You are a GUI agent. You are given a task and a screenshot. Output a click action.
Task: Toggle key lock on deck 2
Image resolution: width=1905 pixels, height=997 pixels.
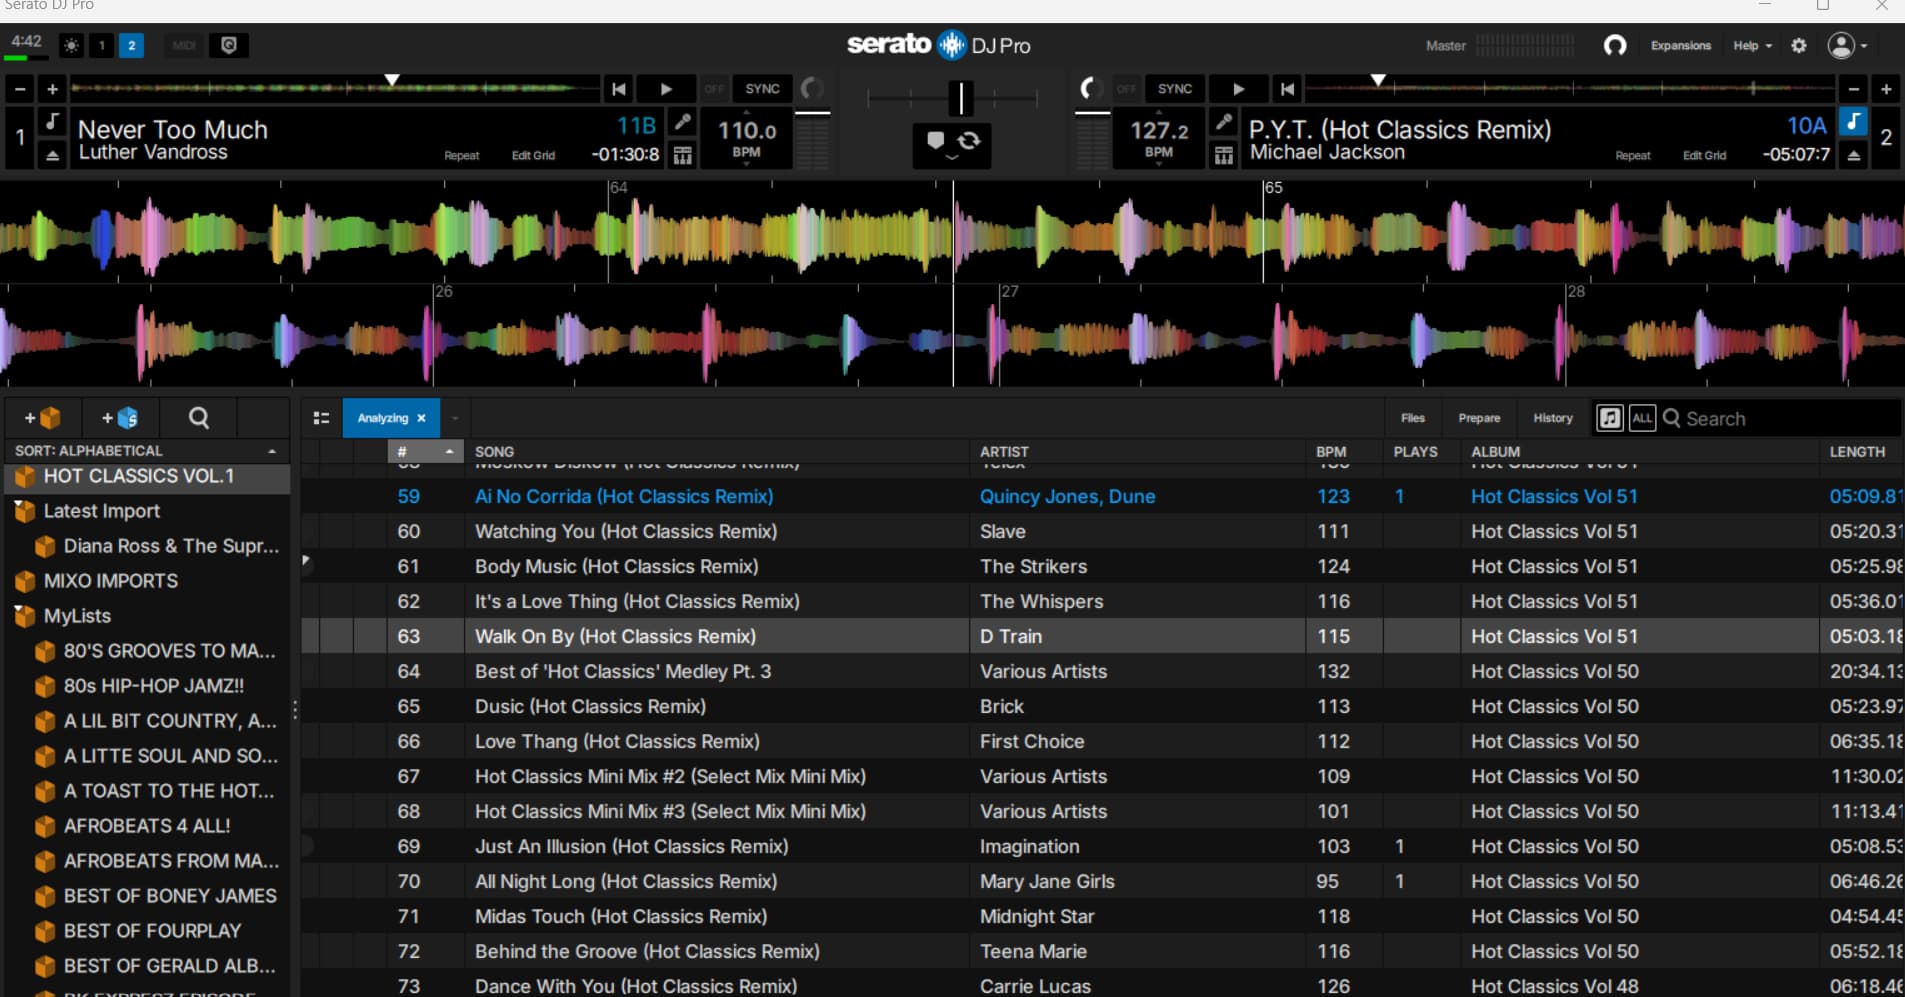pyautogui.click(x=1853, y=122)
